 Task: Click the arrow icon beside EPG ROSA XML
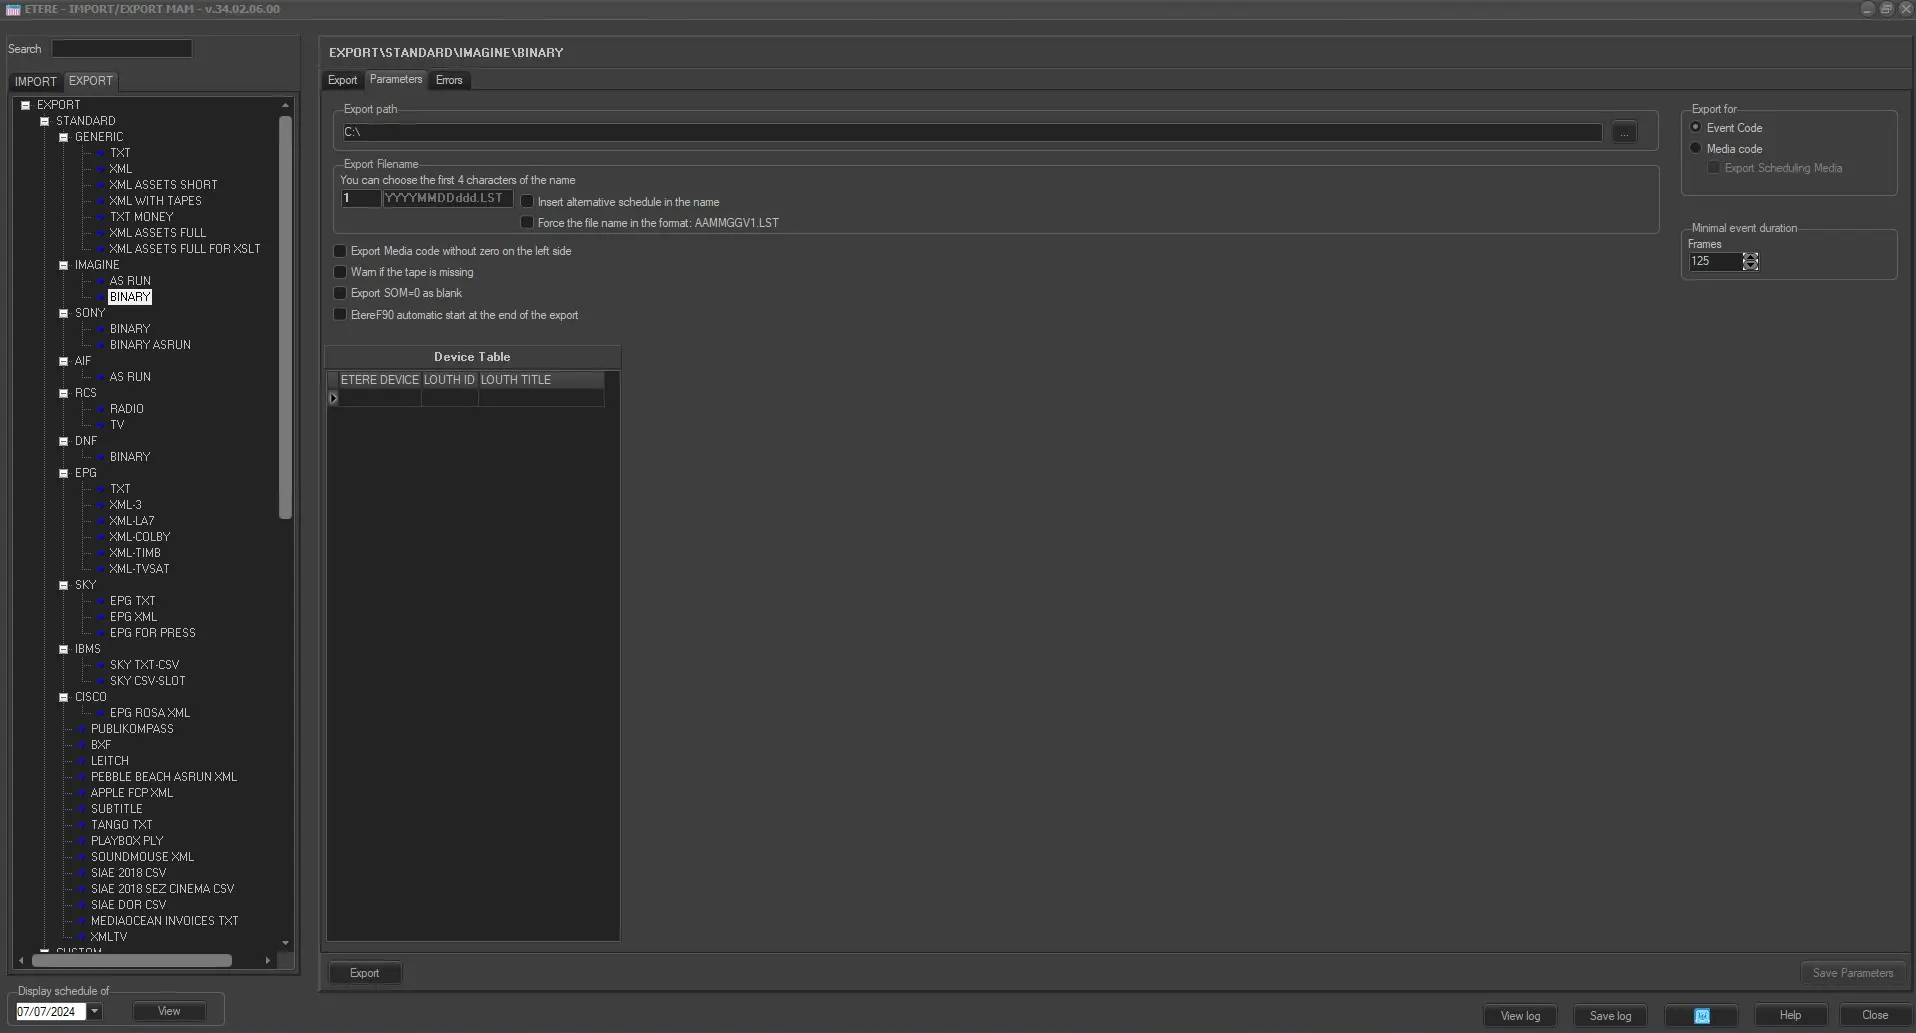point(101,713)
